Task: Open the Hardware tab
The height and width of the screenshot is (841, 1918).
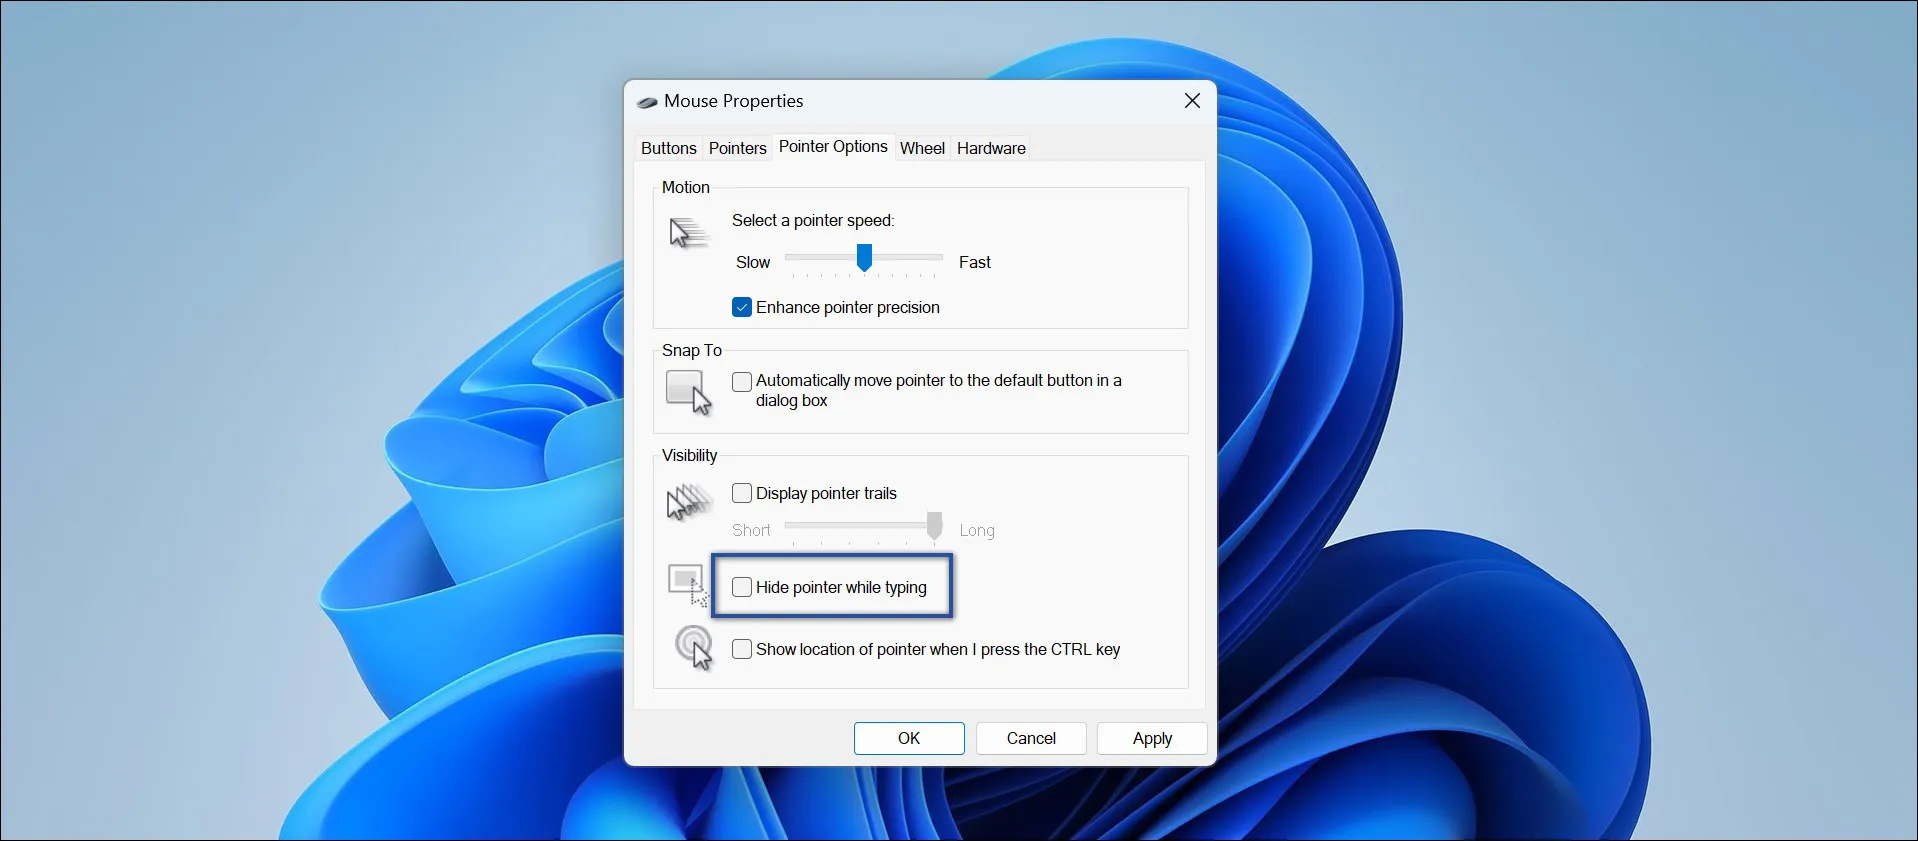Action: pyautogui.click(x=990, y=148)
